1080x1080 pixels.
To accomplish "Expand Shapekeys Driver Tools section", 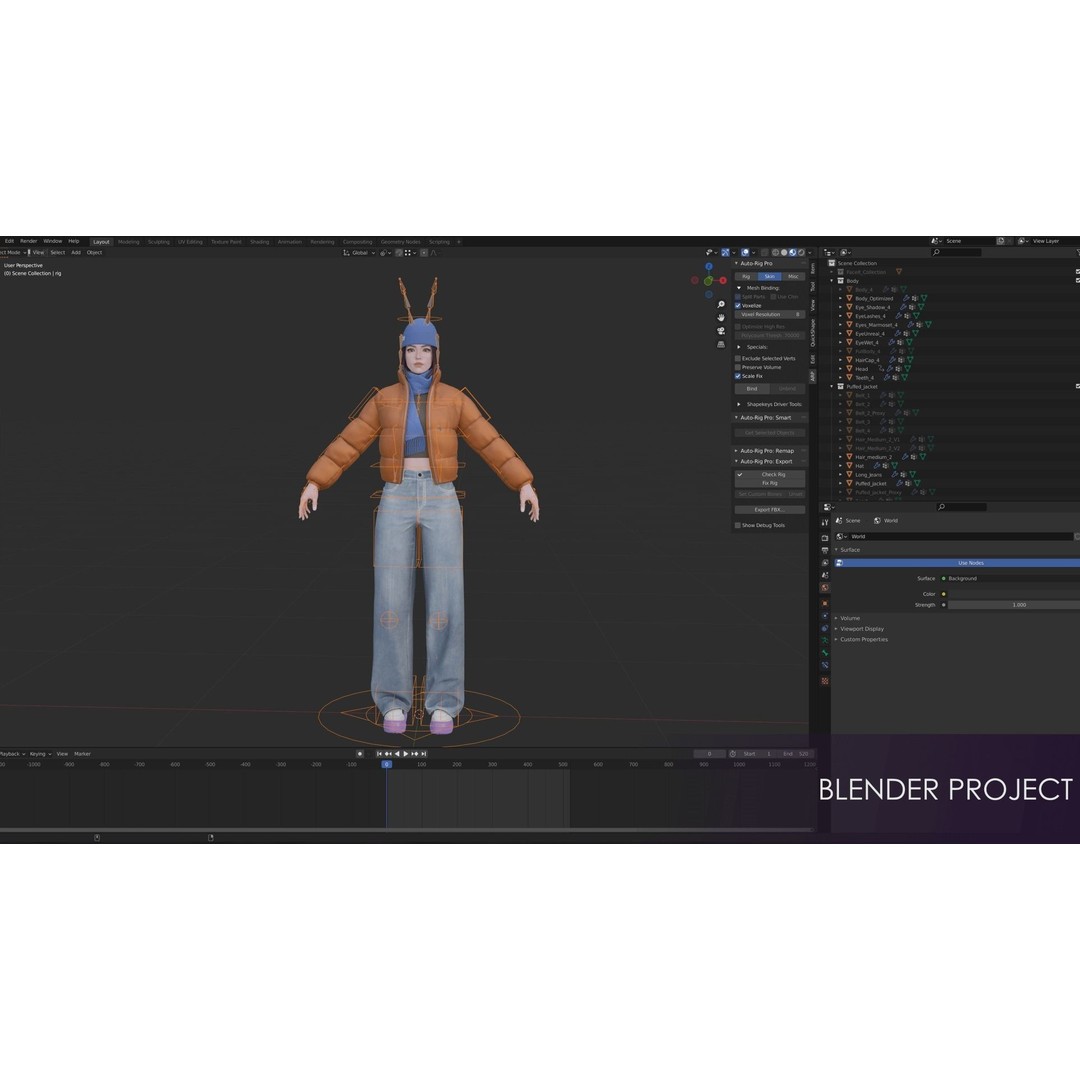I will [739, 404].
